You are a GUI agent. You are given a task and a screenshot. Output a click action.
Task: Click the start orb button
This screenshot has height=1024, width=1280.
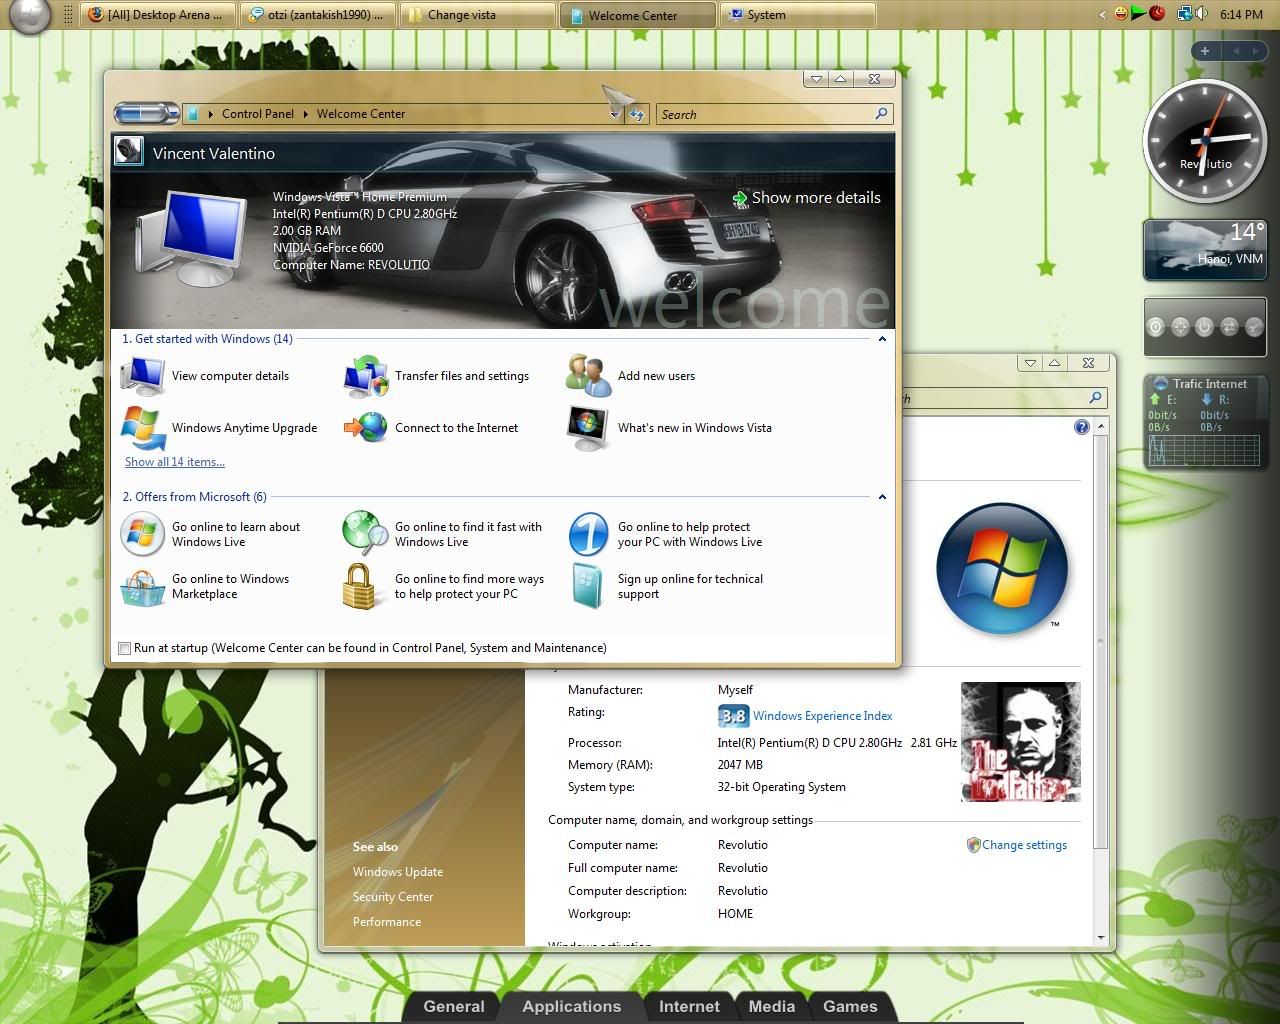29,15
